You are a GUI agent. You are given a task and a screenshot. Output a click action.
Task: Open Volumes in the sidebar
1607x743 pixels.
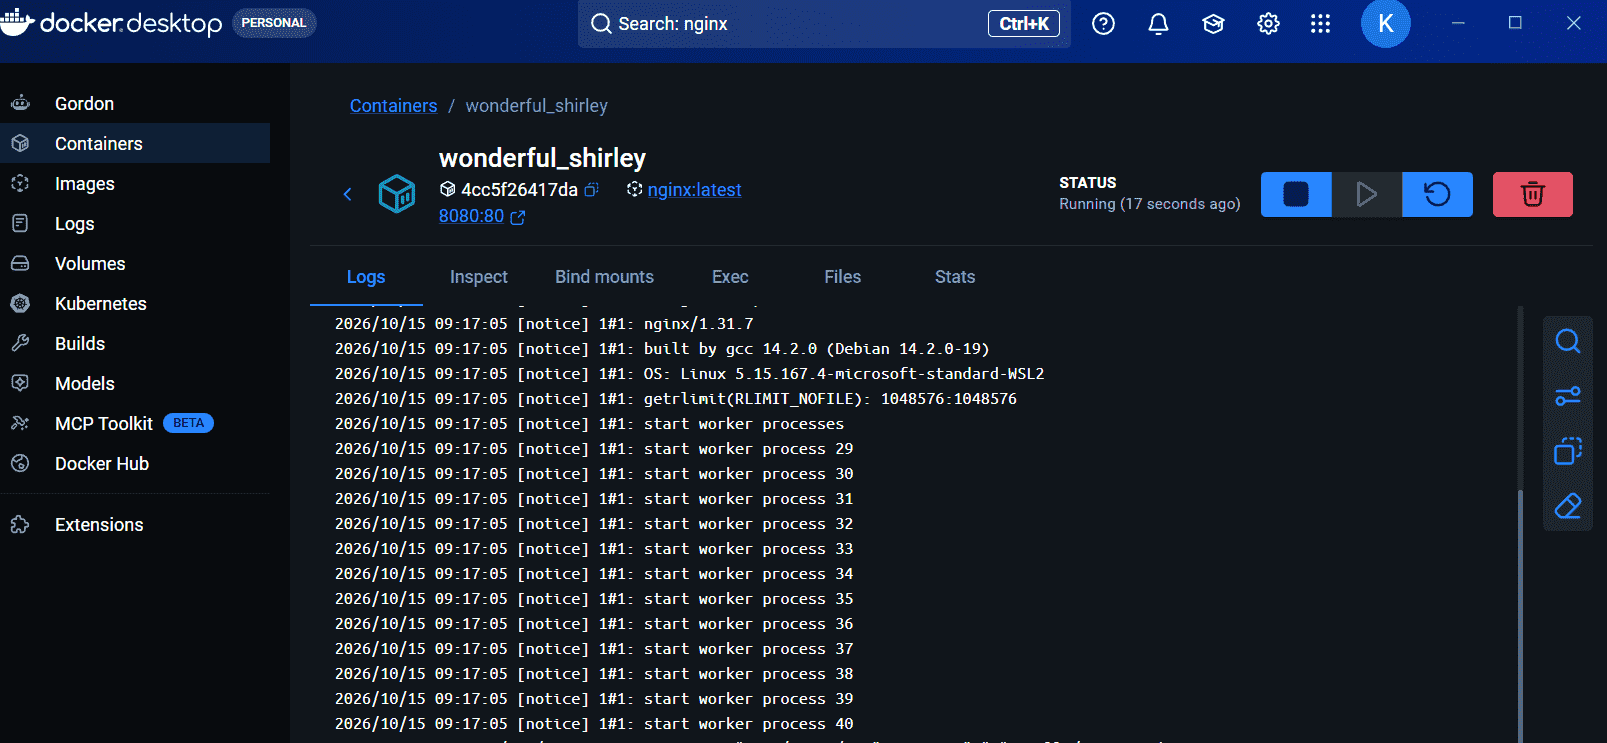point(135,264)
